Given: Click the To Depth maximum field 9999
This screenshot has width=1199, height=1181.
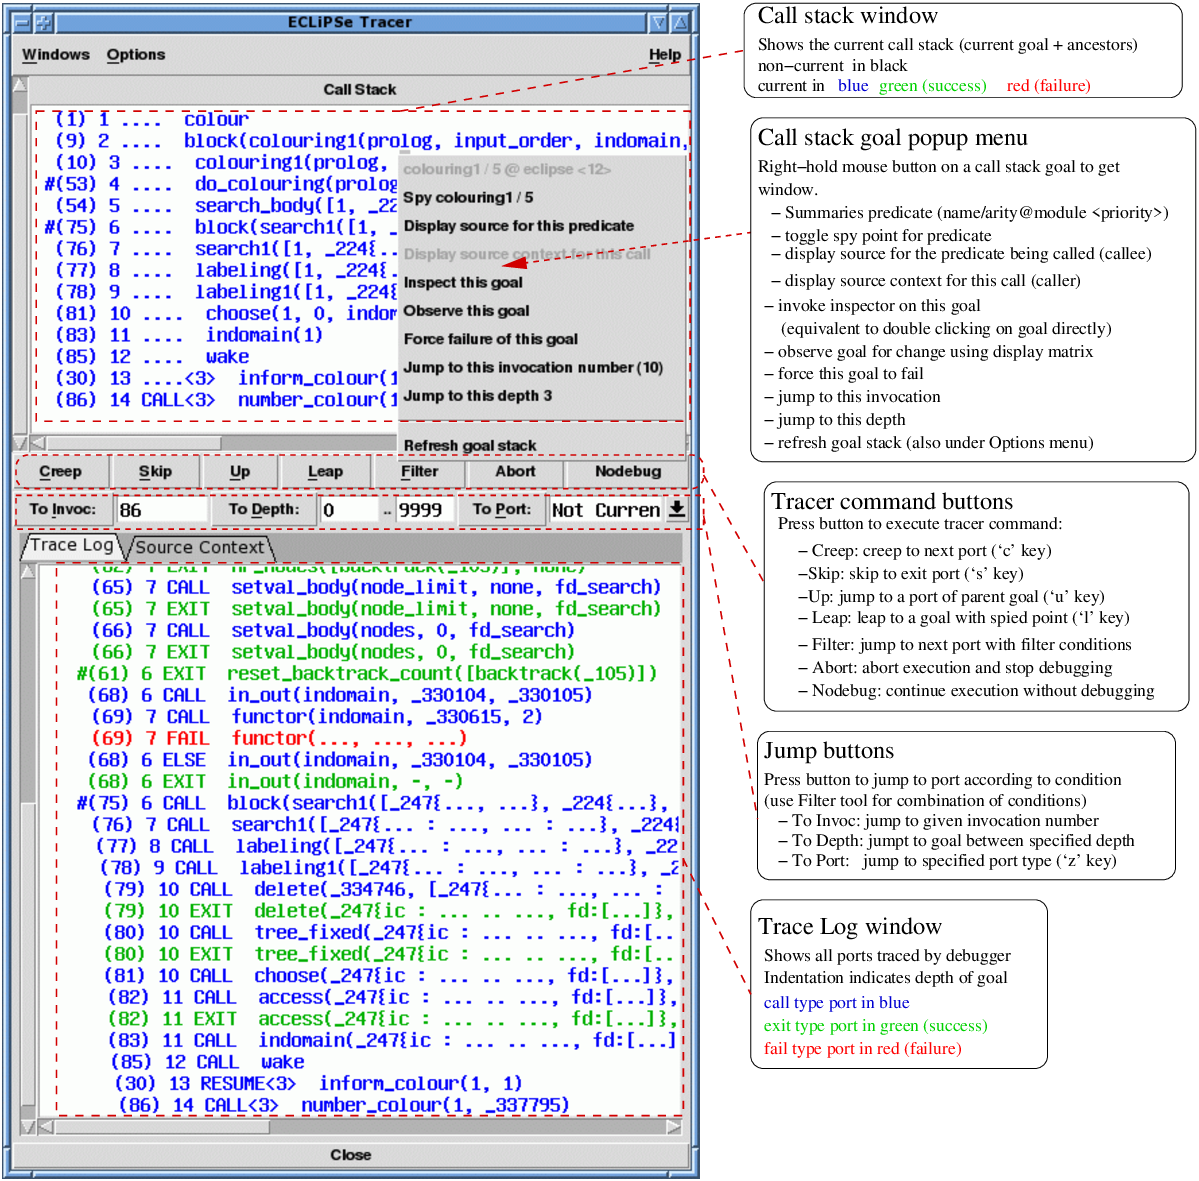Looking at the screenshot, I should [424, 510].
